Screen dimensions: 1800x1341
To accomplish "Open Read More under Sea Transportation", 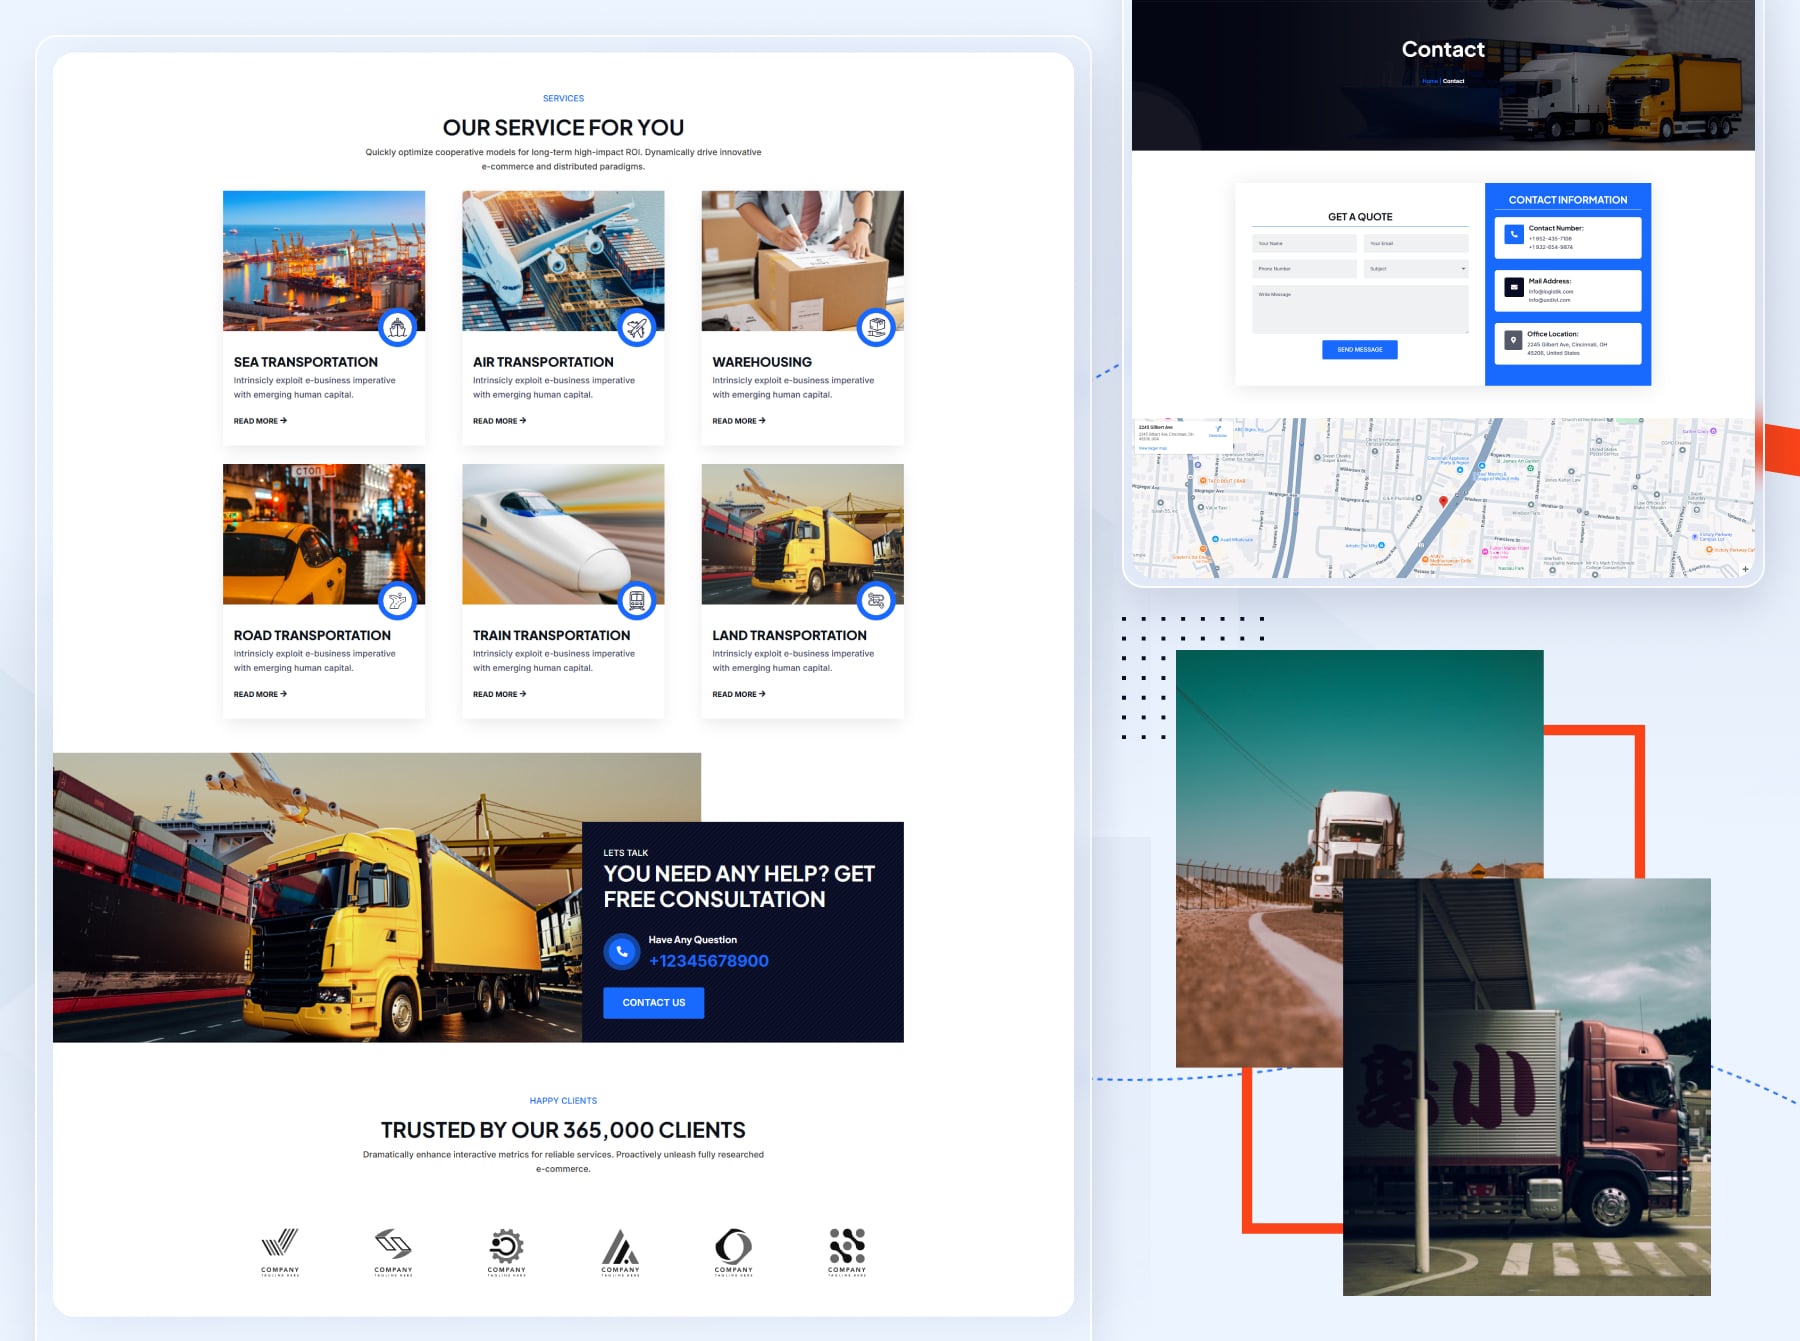I will (260, 421).
